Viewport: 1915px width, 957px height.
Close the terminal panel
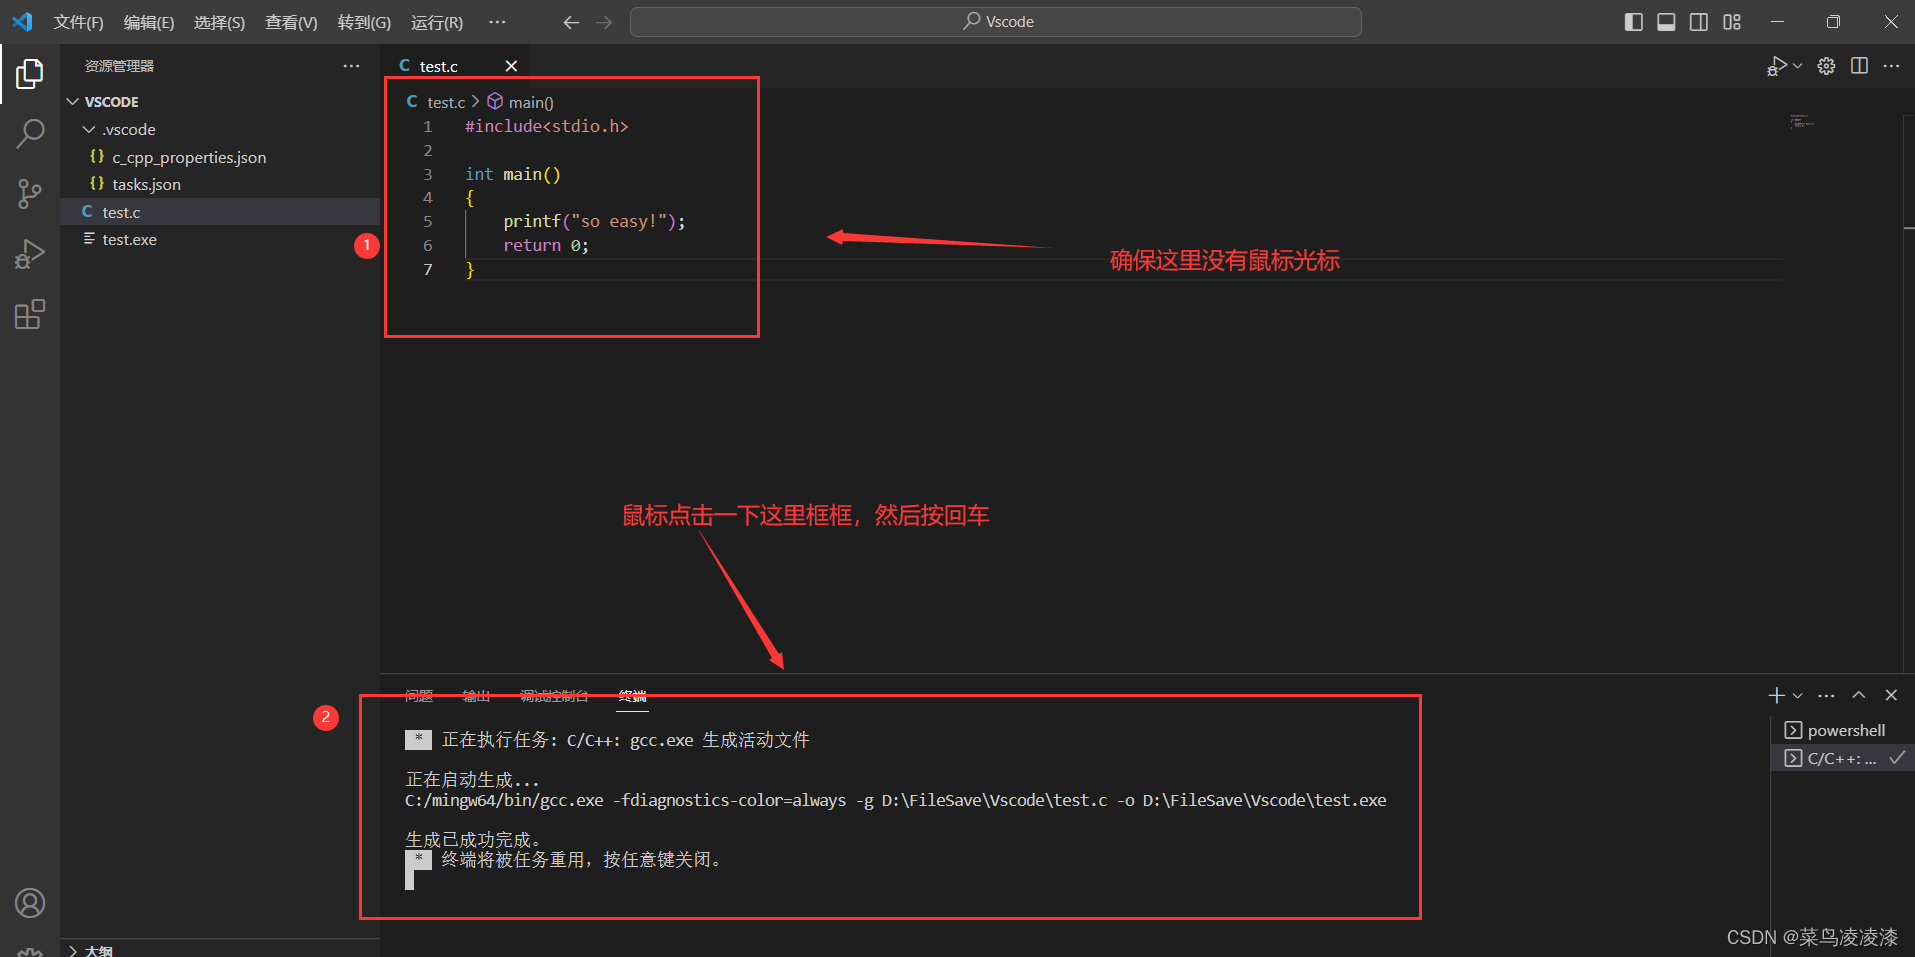[x=1891, y=695]
